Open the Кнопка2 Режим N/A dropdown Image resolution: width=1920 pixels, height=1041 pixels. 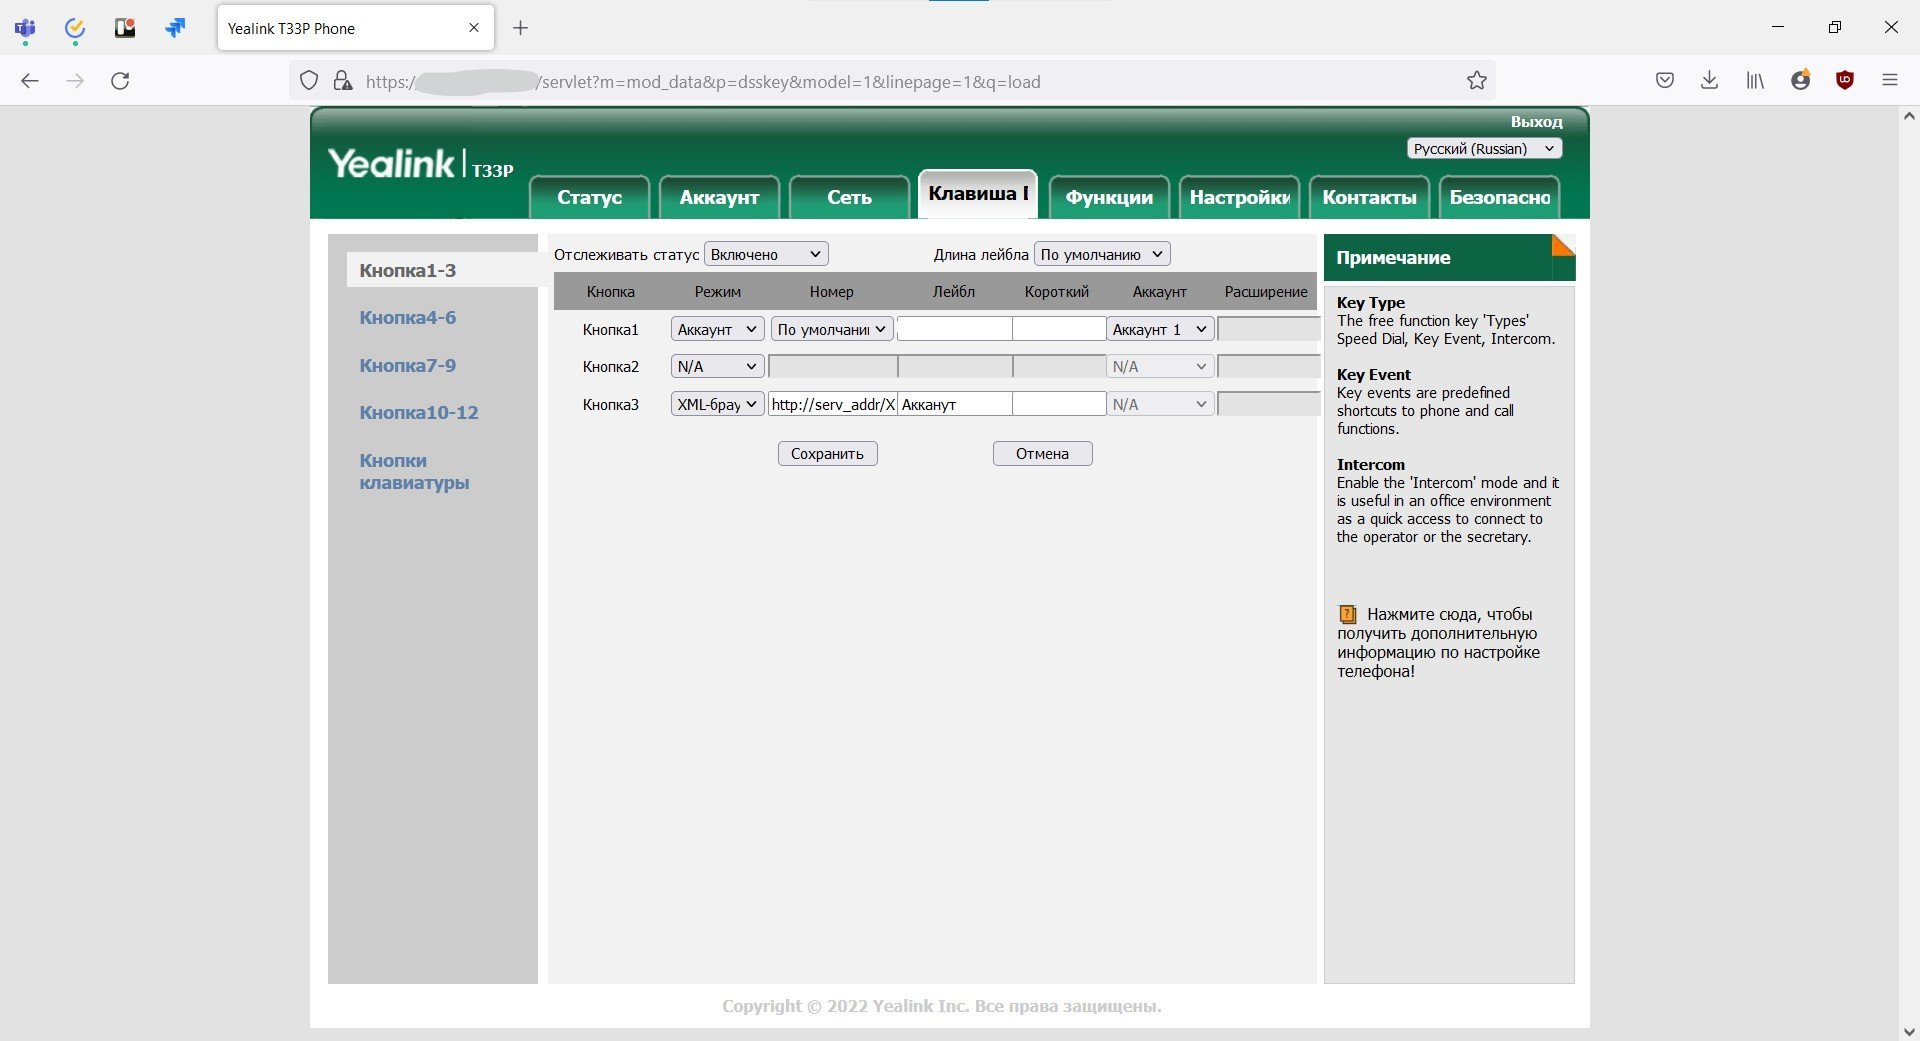717,367
